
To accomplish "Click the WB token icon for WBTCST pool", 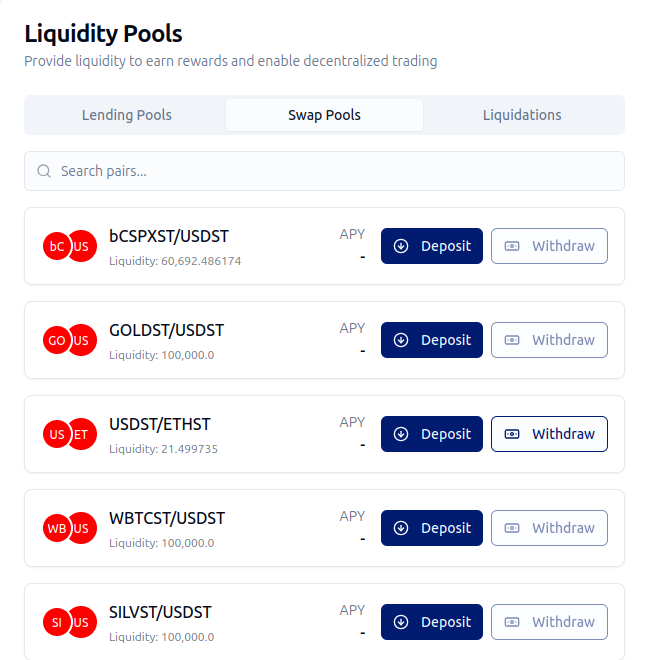I will pos(56,528).
